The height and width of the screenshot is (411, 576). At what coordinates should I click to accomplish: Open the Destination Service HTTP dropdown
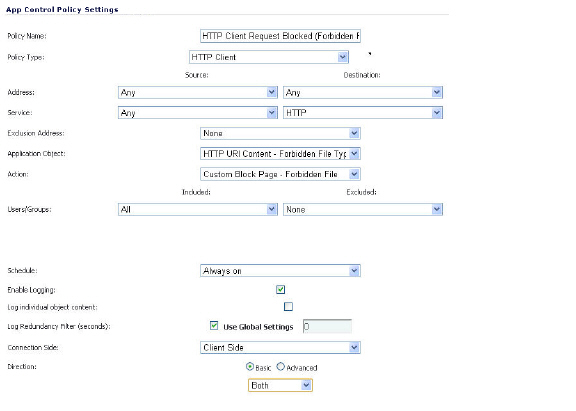point(363,113)
